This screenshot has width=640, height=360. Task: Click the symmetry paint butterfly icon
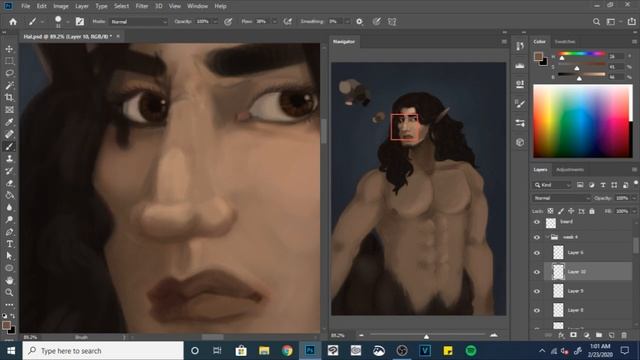click(392, 22)
